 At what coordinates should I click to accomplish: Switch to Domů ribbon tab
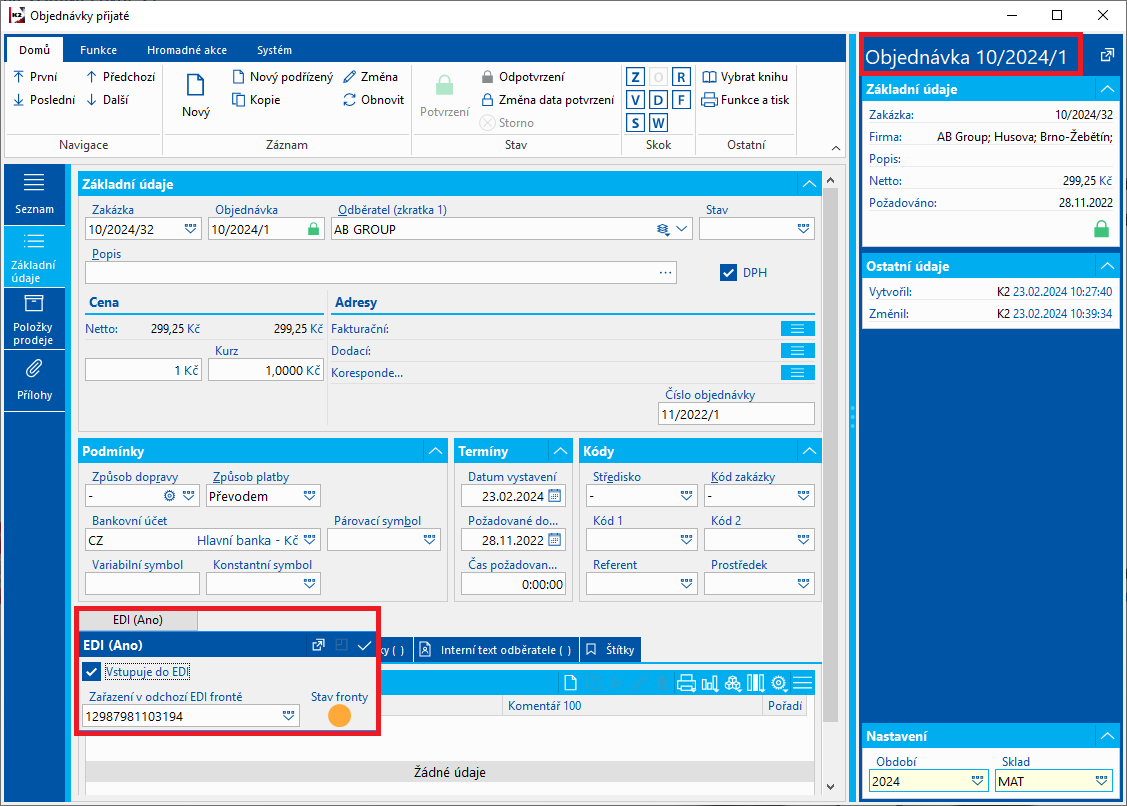point(34,50)
